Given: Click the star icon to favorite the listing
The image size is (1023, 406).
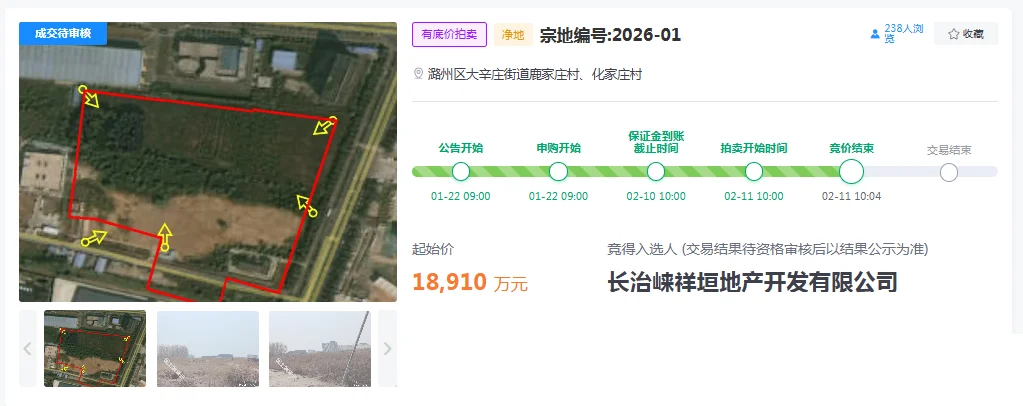Looking at the screenshot, I should (953, 34).
